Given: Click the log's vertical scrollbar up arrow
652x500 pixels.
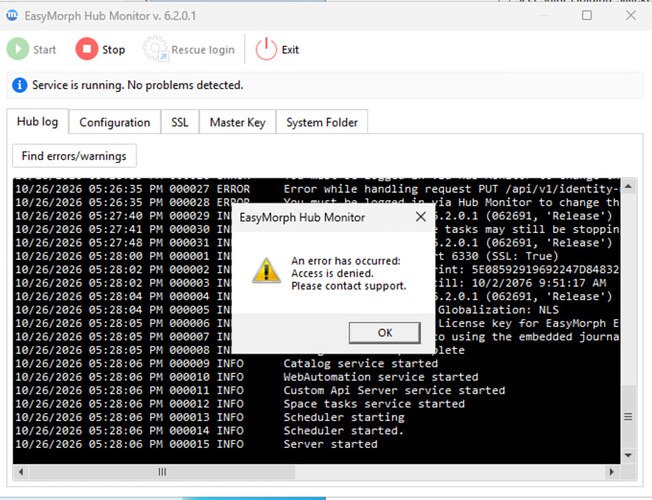Looking at the screenshot, I should click(628, 186).
